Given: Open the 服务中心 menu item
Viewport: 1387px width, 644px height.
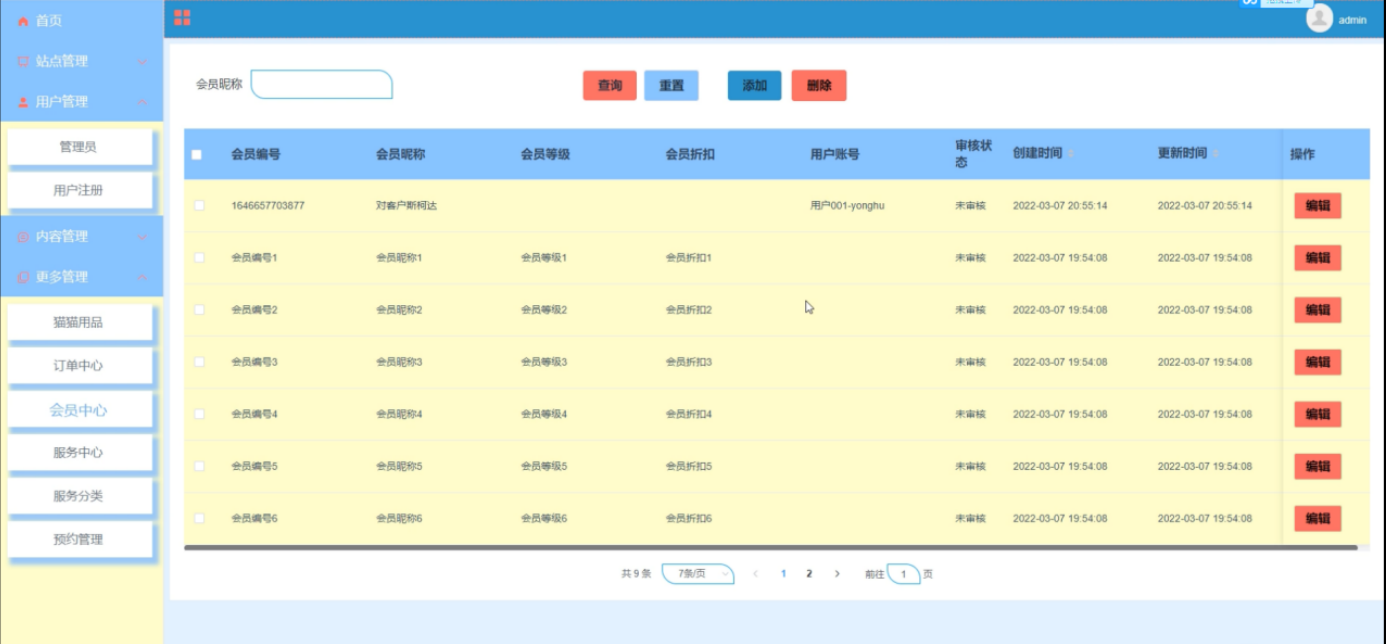Looking at the screenshot, I should pyautogui.click(x=80, y=453).
